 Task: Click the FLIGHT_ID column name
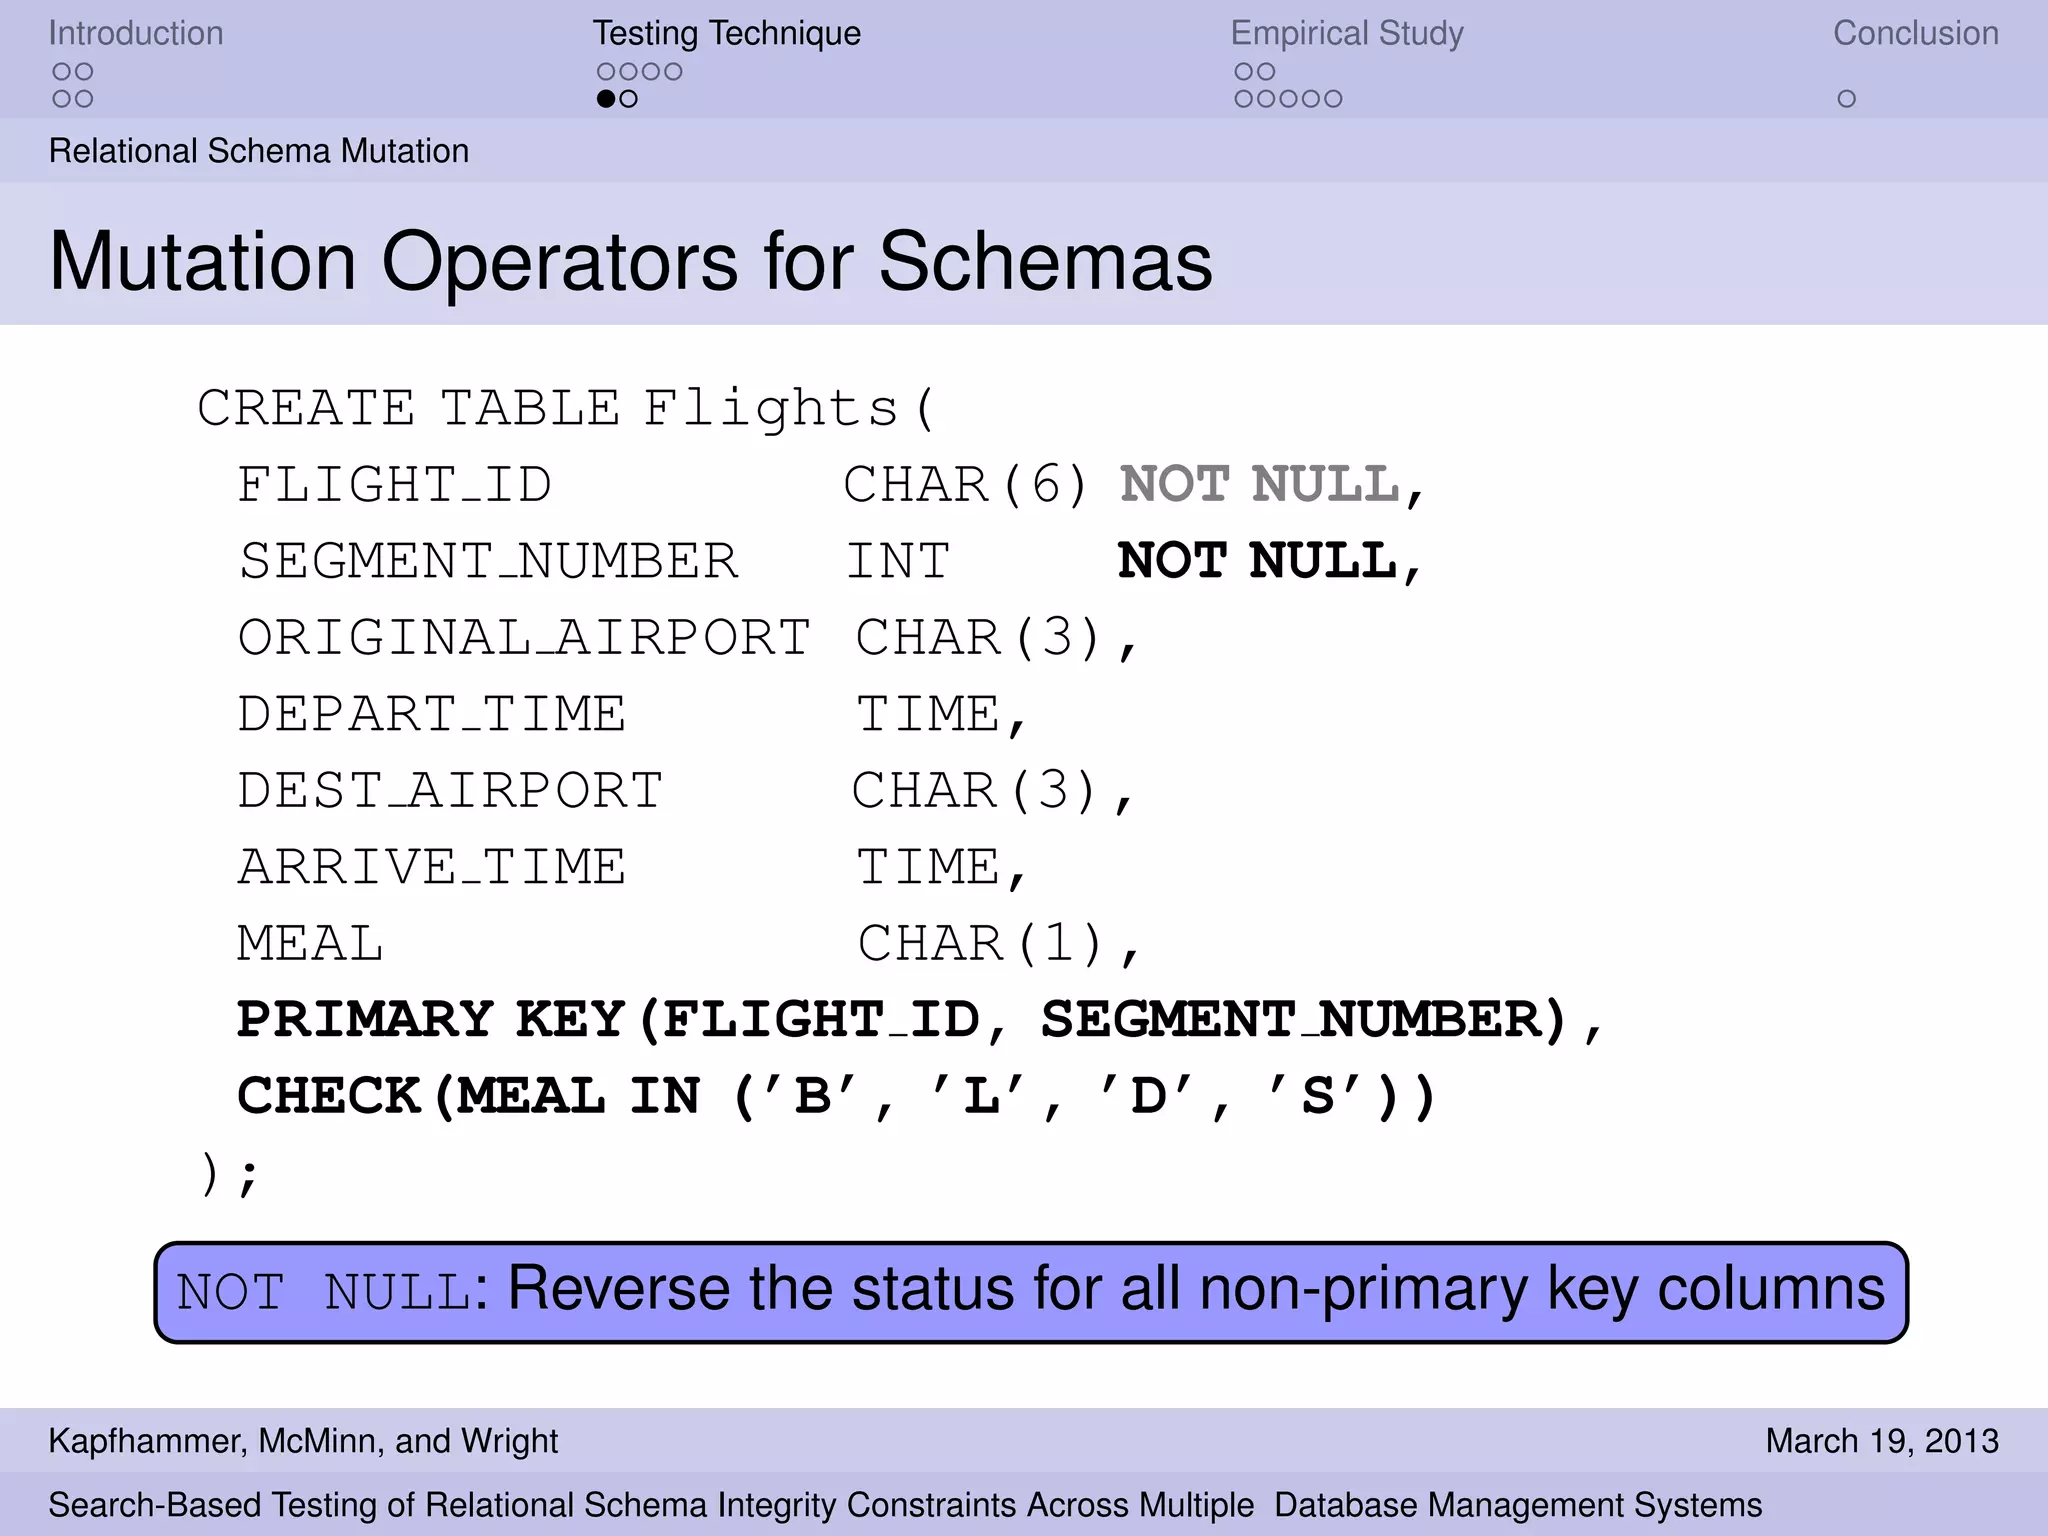click(394, 485)
